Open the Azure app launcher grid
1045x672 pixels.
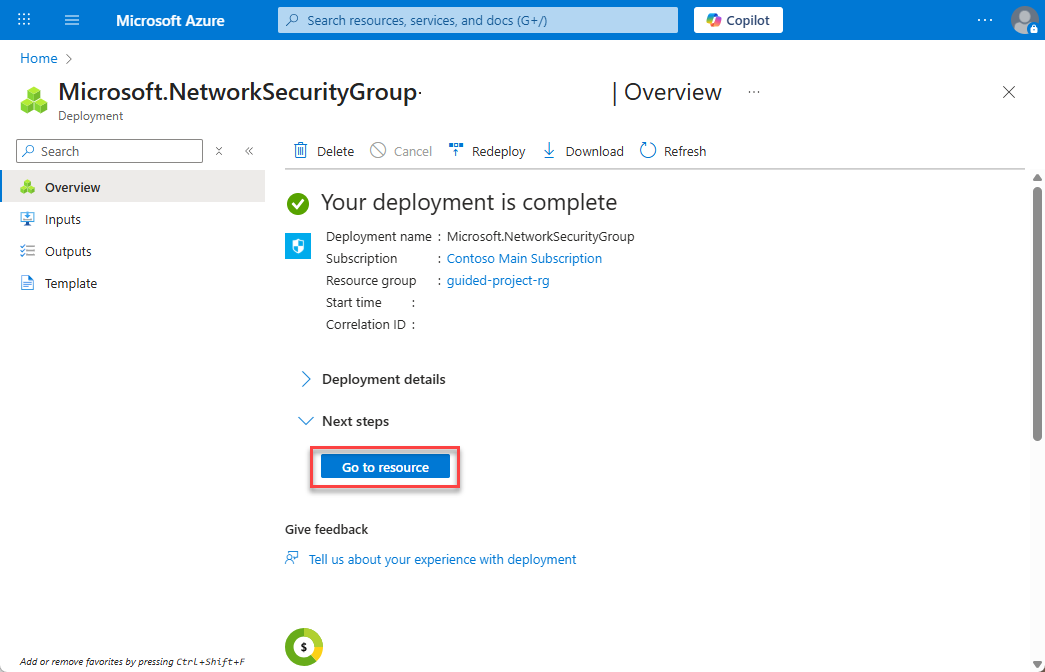pyautogui.click(x=24, y=20)
